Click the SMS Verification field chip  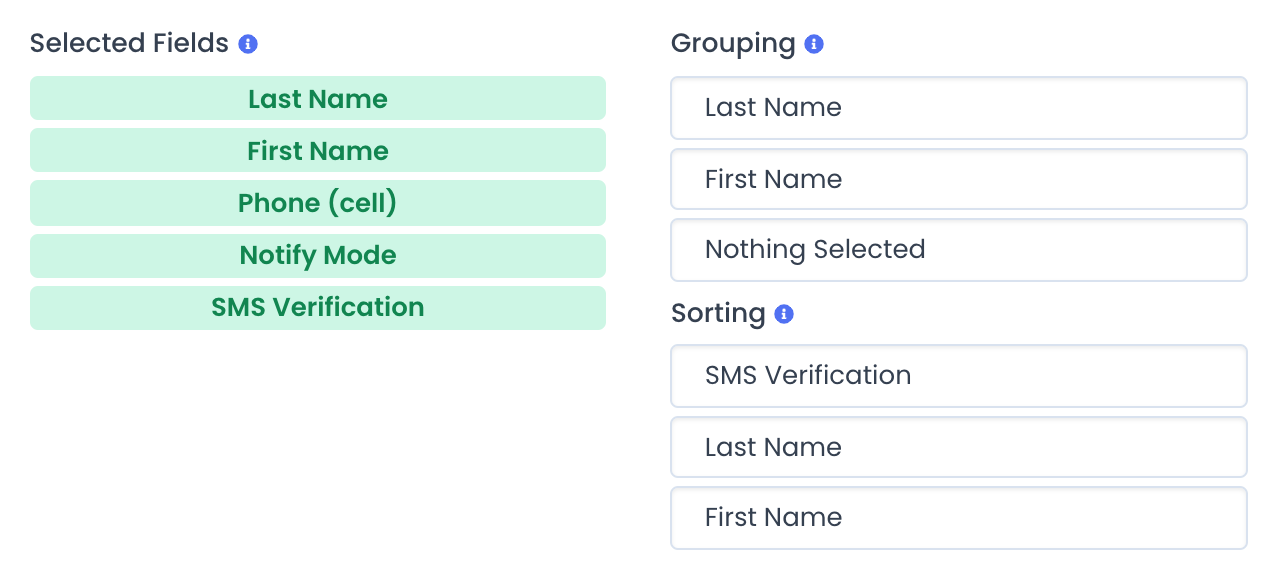click(318, 307)
